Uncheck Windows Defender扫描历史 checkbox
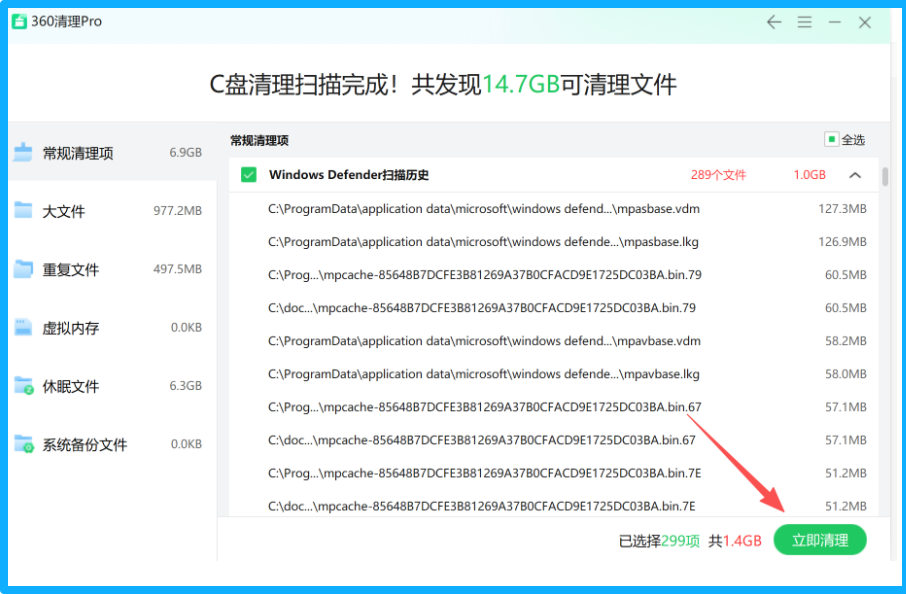The image size is (906, 594). [249, 175]
